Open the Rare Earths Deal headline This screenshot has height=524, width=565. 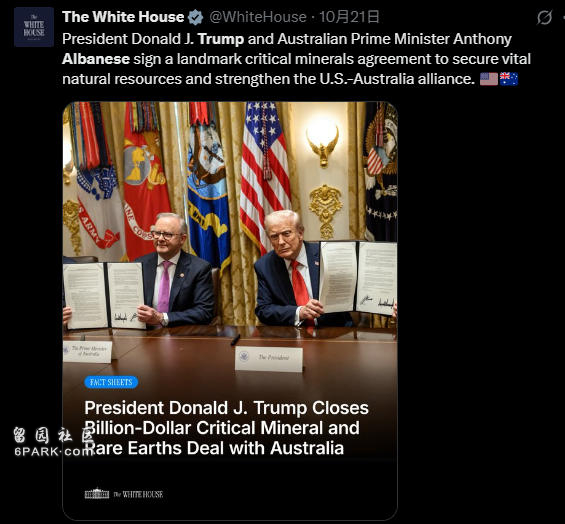tap(226, 428)
